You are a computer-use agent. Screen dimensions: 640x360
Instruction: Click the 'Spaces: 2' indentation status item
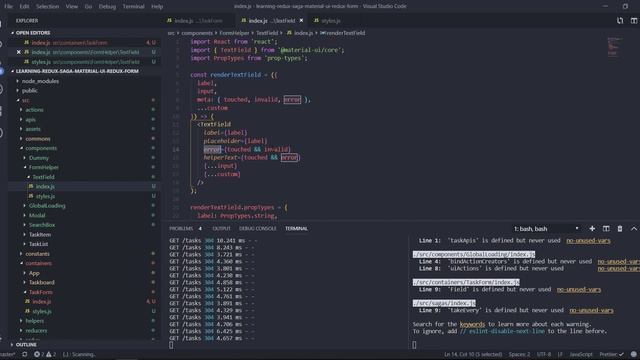click(519, 354)
